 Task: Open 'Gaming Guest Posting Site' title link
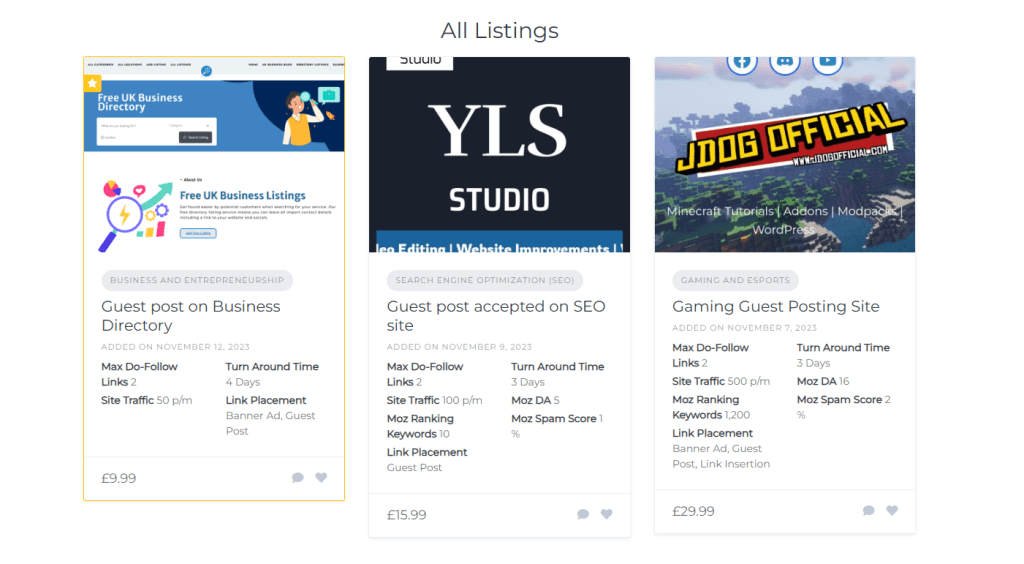[775, 307]
